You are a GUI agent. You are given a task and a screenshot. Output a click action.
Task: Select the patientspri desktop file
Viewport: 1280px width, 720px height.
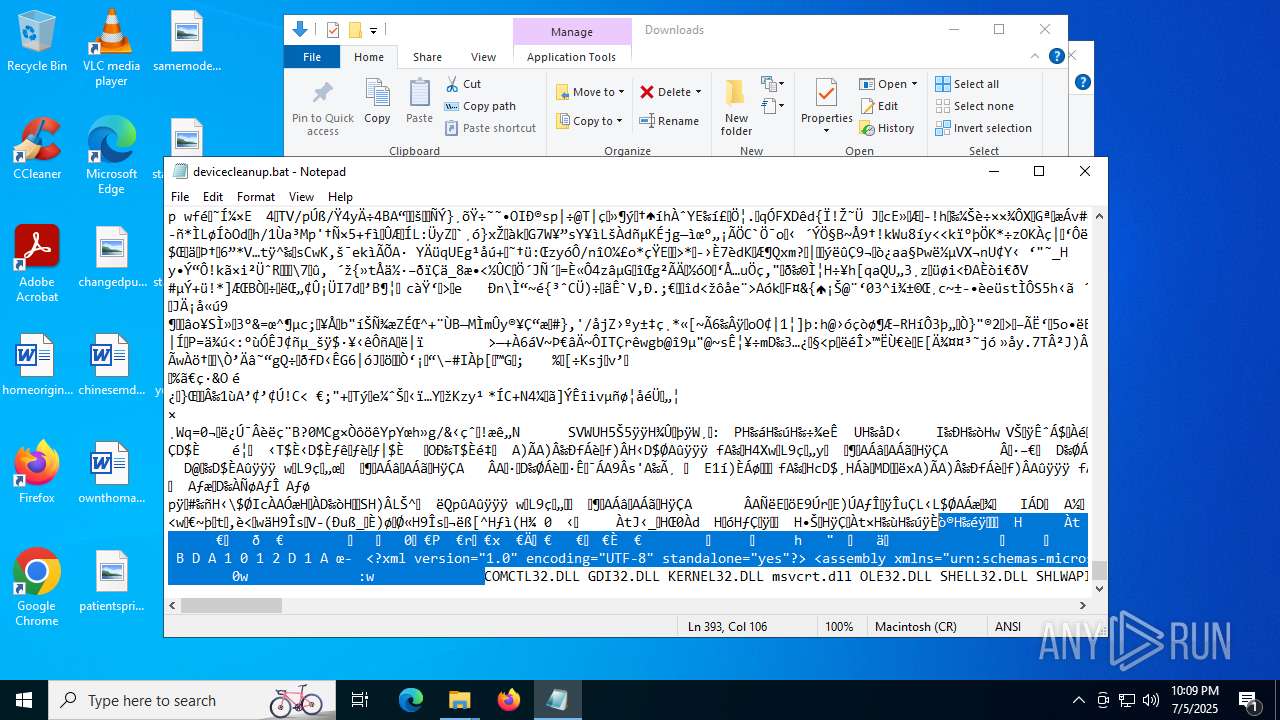[111, 580]
